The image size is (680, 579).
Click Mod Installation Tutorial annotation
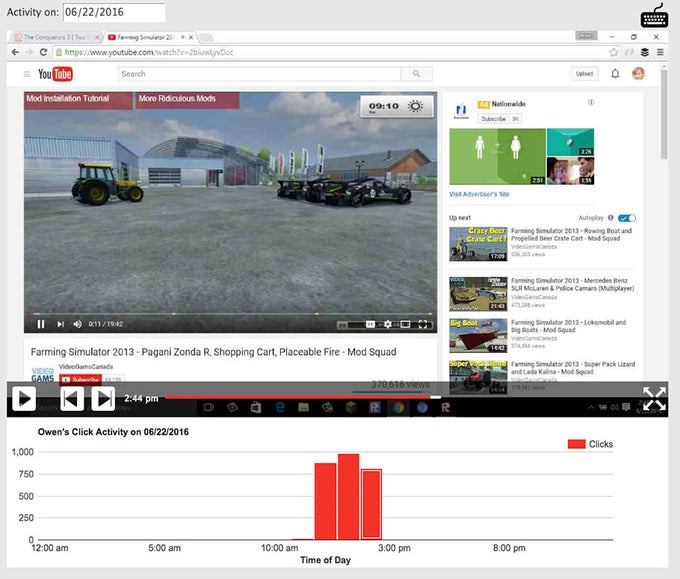pos(78,100)
